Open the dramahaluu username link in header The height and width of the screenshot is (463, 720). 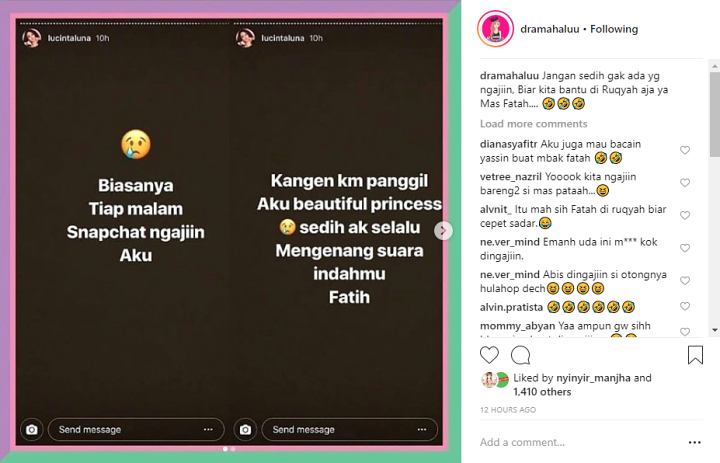click(x=550, y=29)
